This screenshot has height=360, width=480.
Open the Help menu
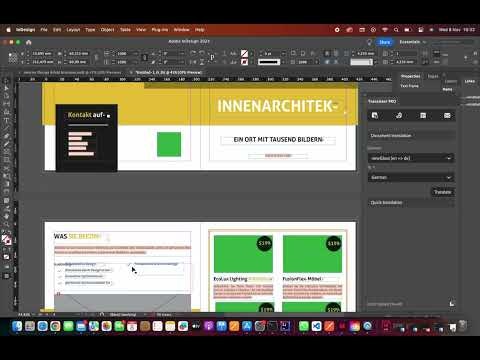(x=199, y=30)
